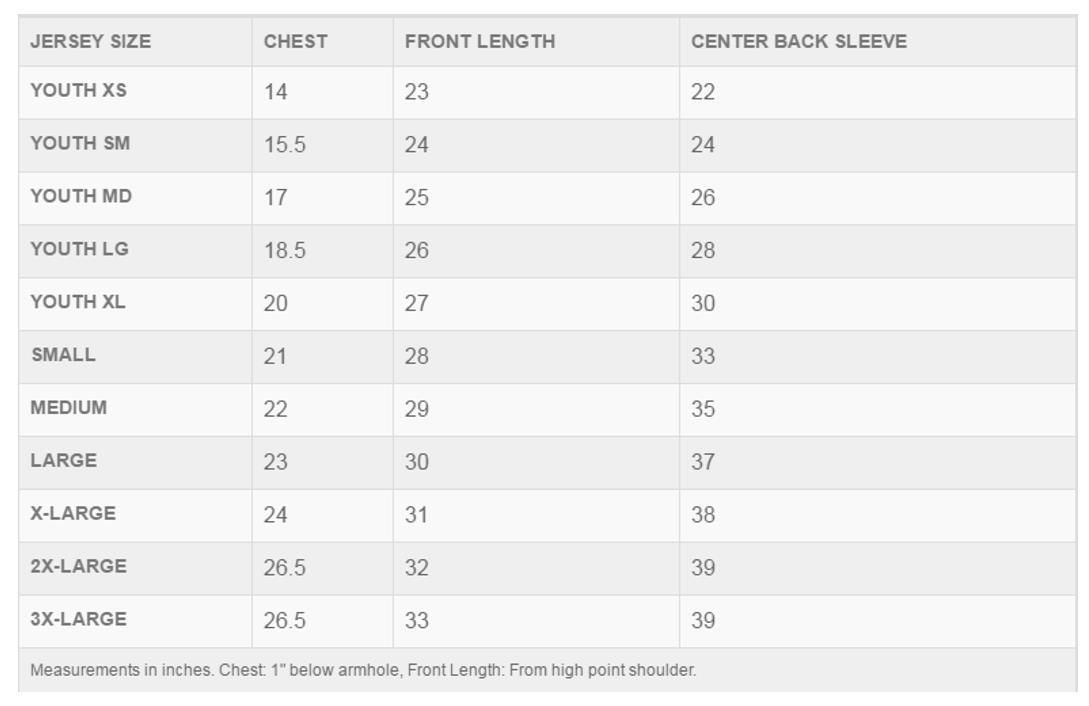This screenshot has width=1089, height=706.
Task: Select the YOUTH XS row label
Action: [x=78, y=90]
